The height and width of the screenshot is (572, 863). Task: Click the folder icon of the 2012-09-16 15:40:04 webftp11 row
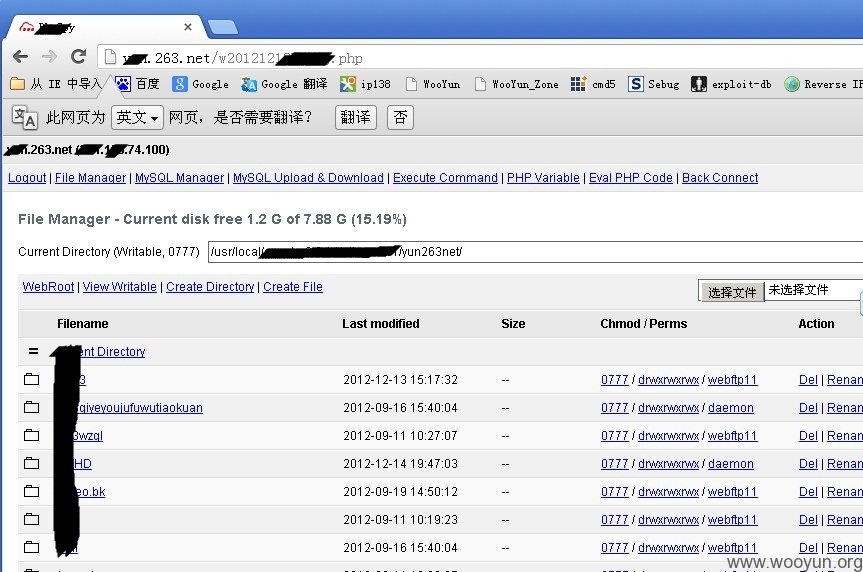[32, 548]
